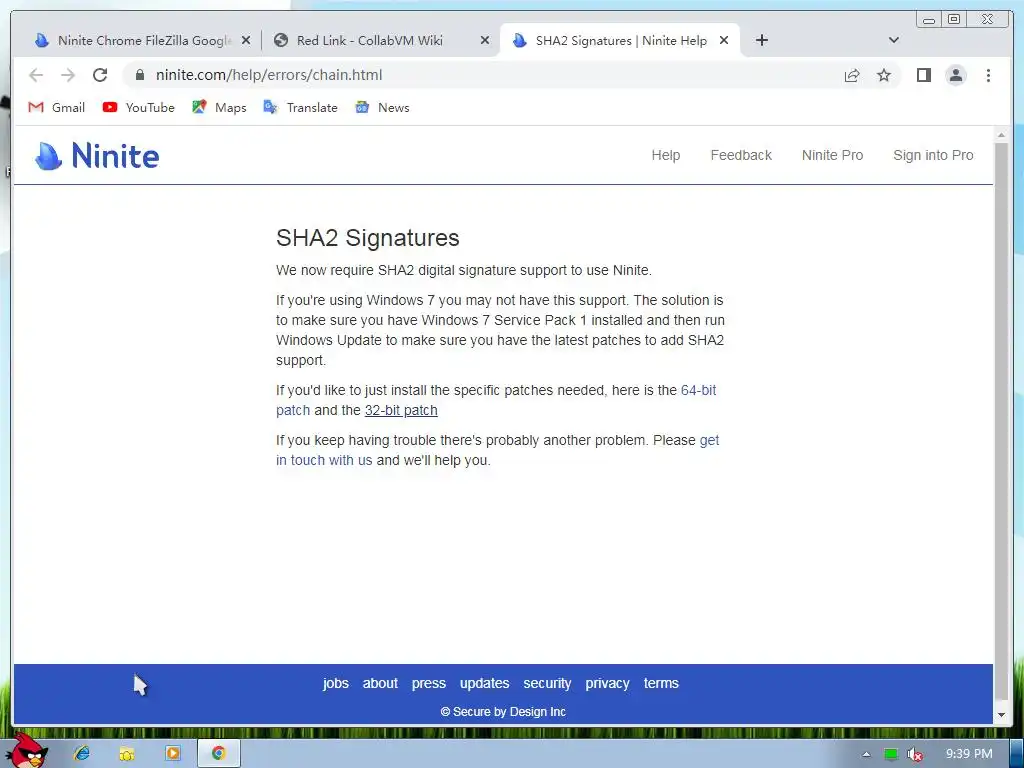Click the Secure by Design Inc text

click(503, 712)
